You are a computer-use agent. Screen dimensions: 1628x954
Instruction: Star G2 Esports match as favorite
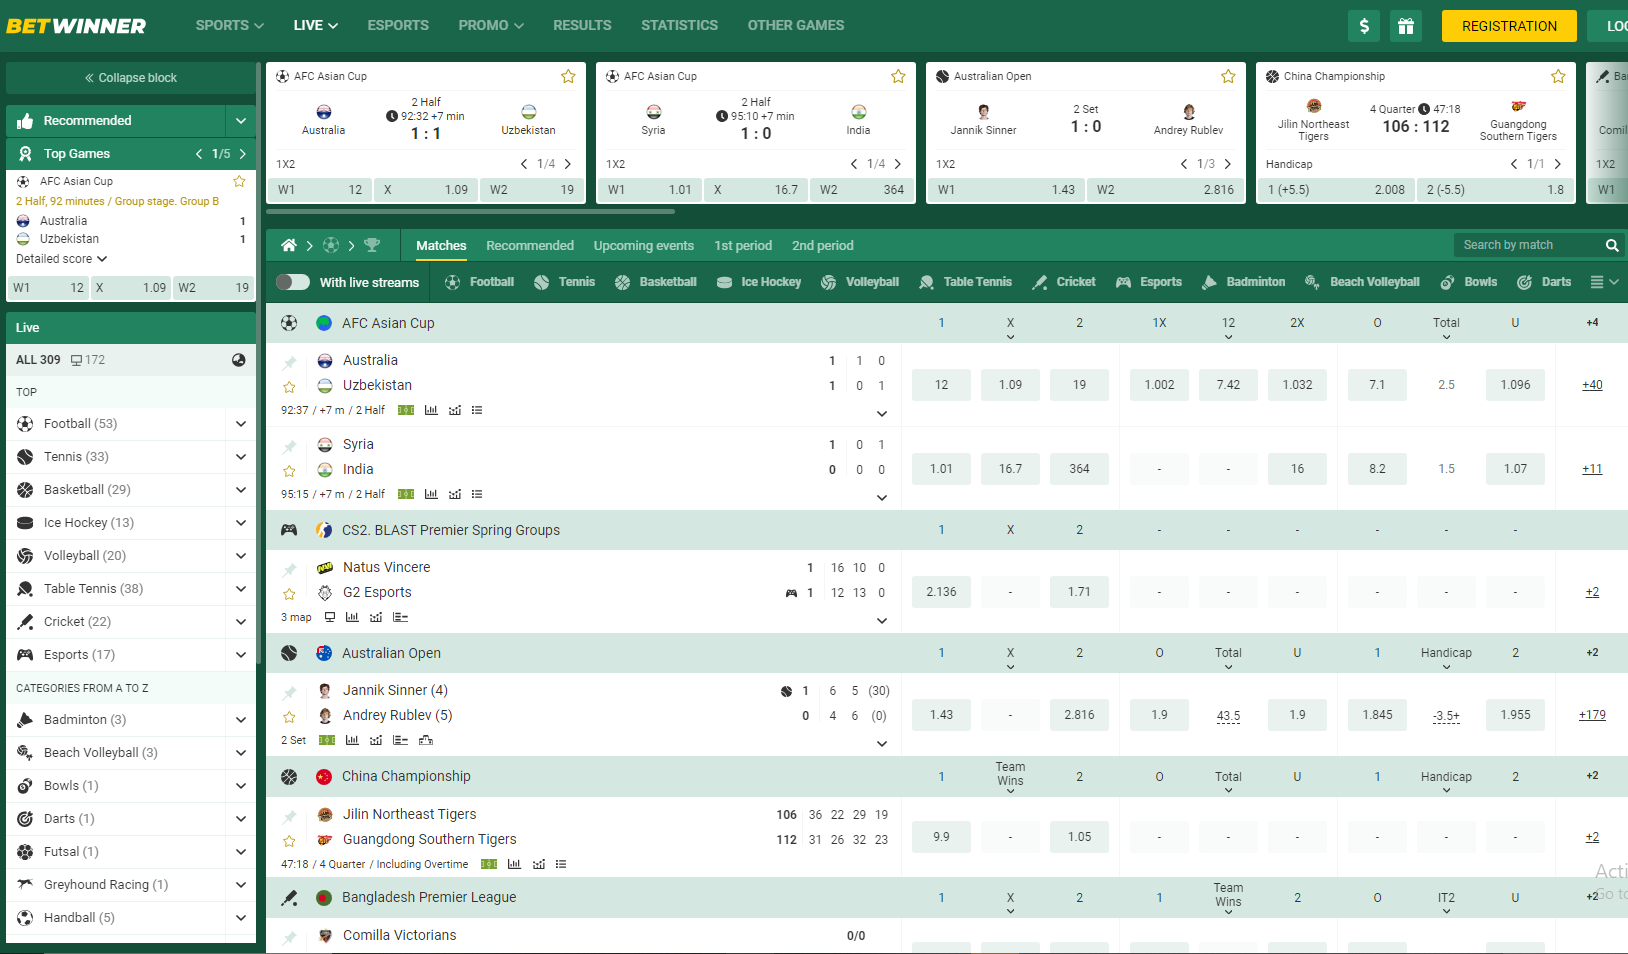289,594
